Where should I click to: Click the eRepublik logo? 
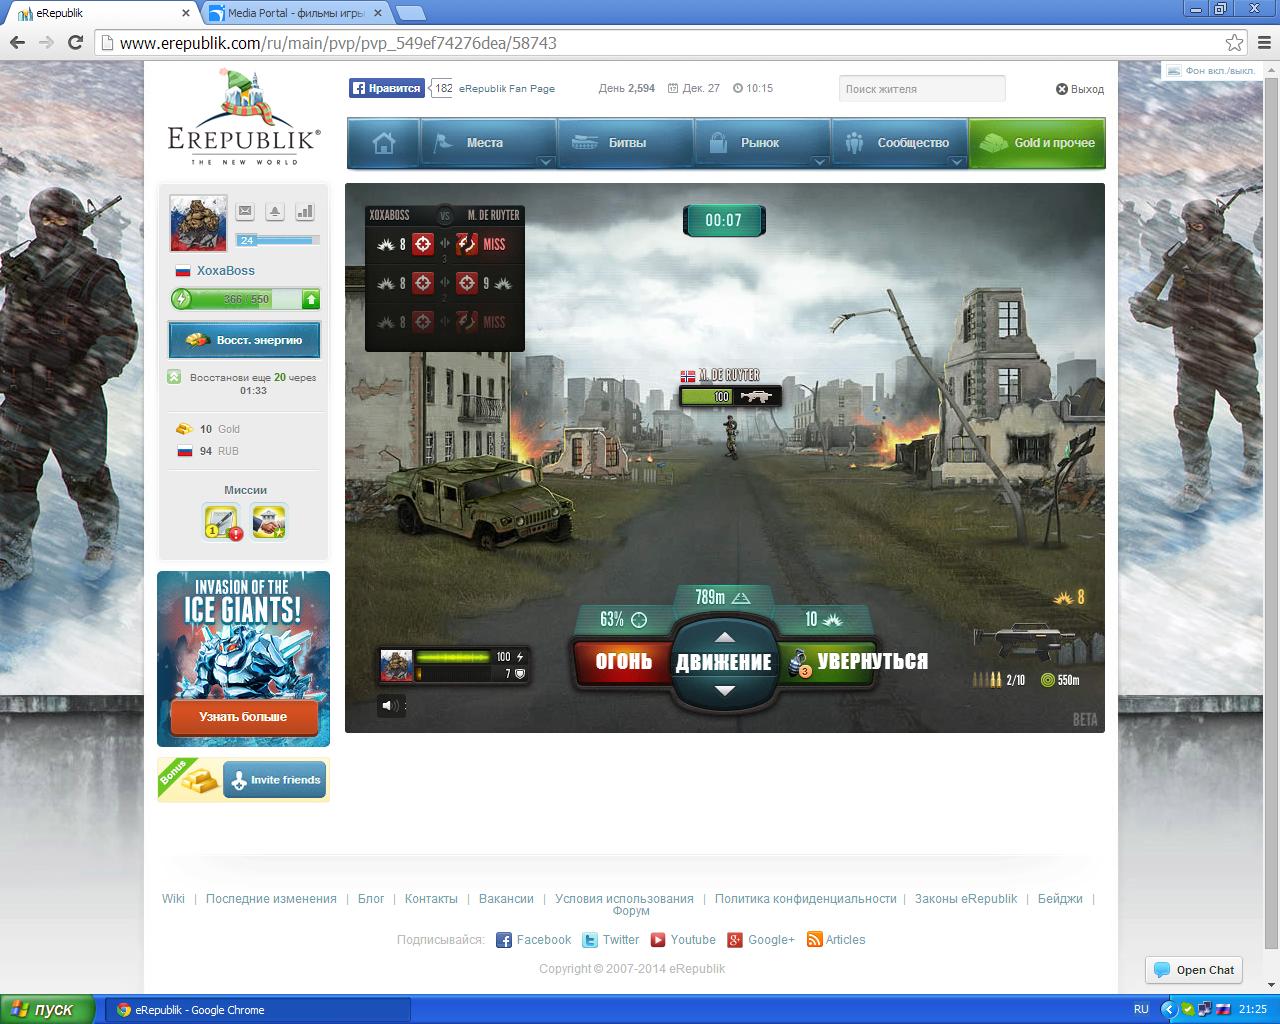click(244, 118)
